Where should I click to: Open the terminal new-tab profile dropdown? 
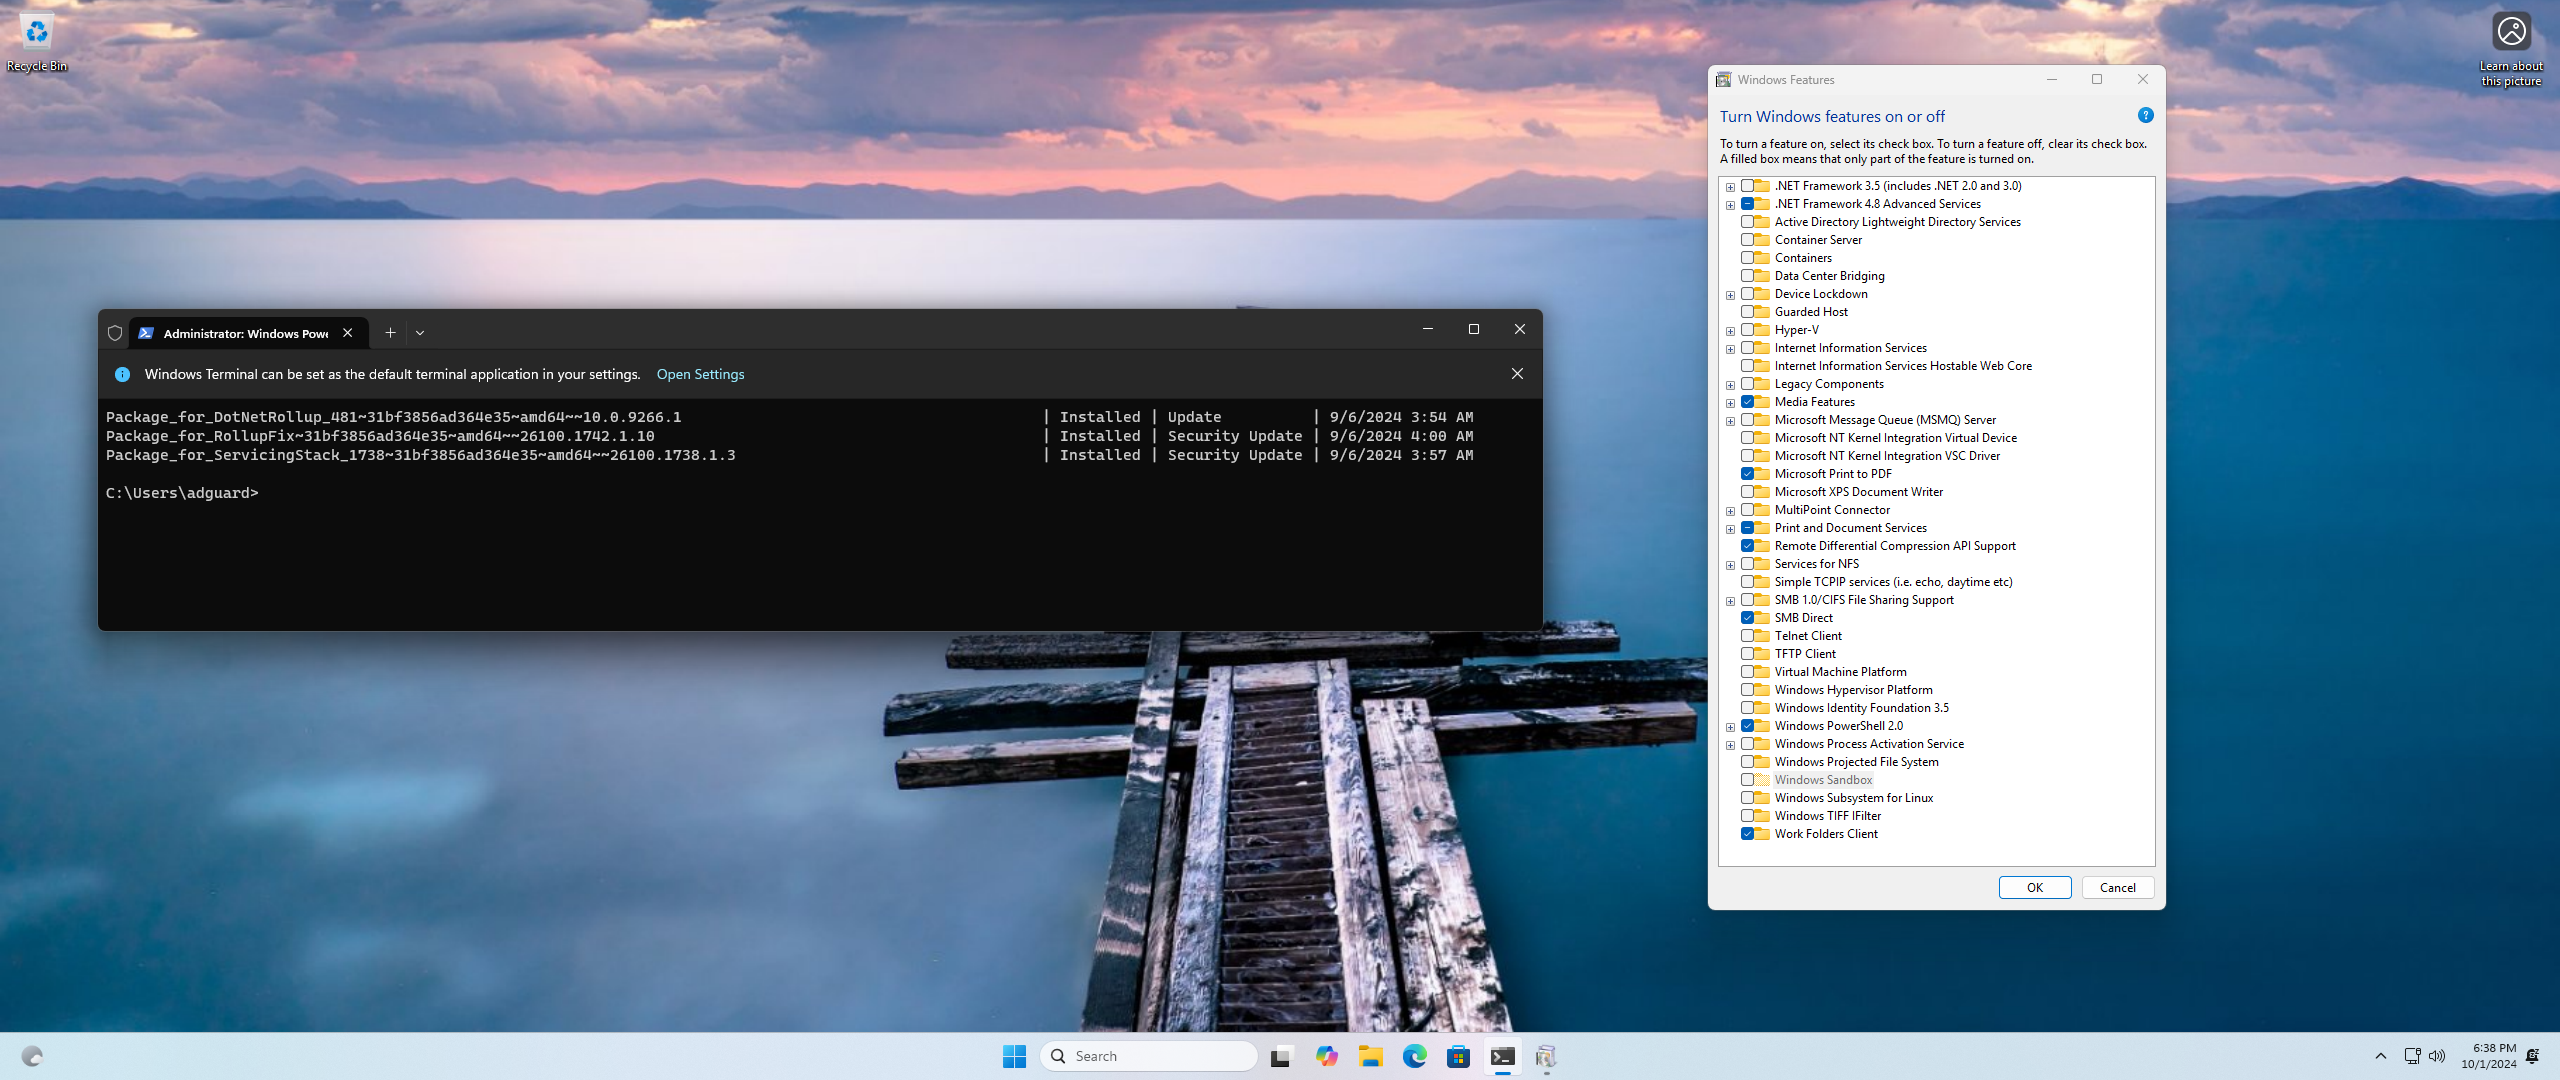[420, 333]
